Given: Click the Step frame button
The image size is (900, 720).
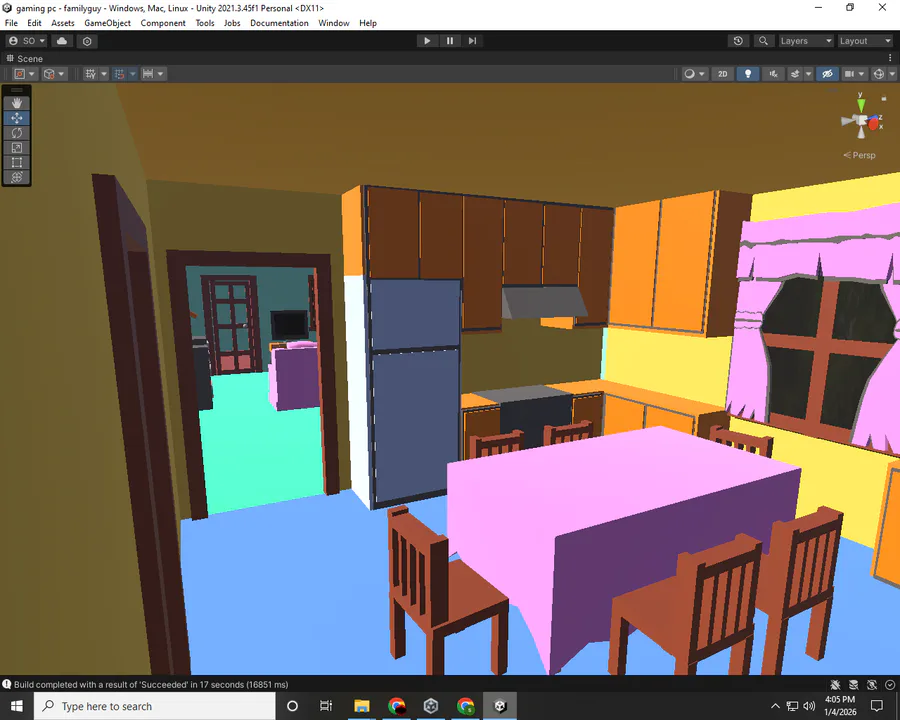Looking at the screenshot, I should [x=472, y=41].
